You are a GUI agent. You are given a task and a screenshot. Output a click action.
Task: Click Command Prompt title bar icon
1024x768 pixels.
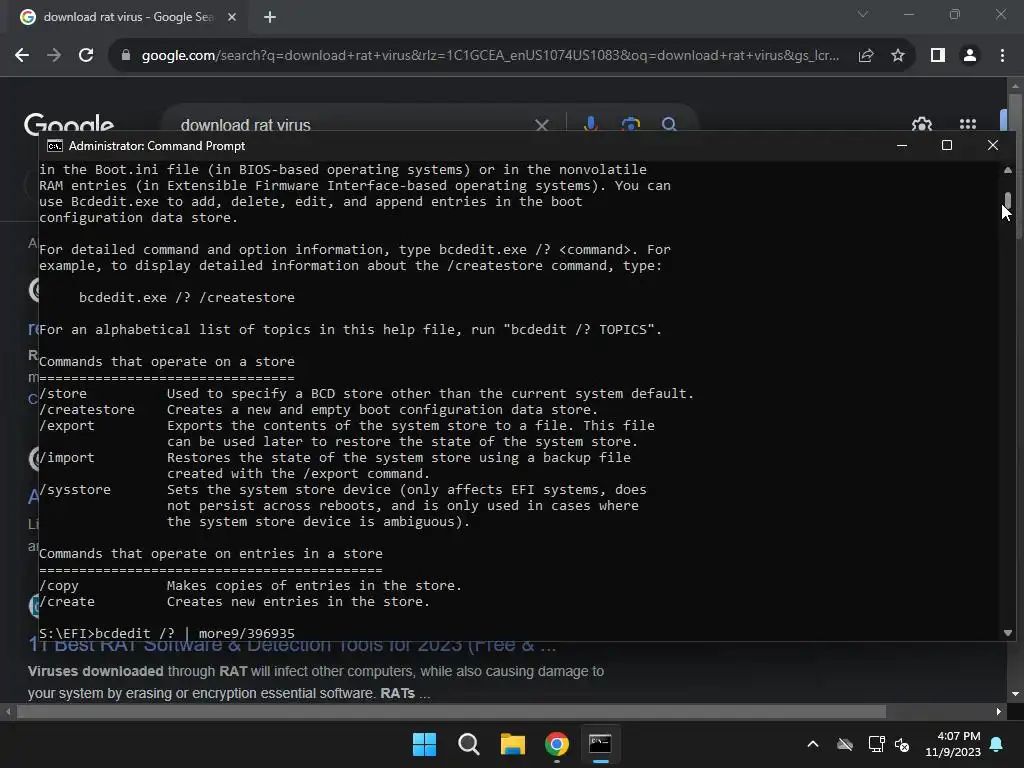55,146
